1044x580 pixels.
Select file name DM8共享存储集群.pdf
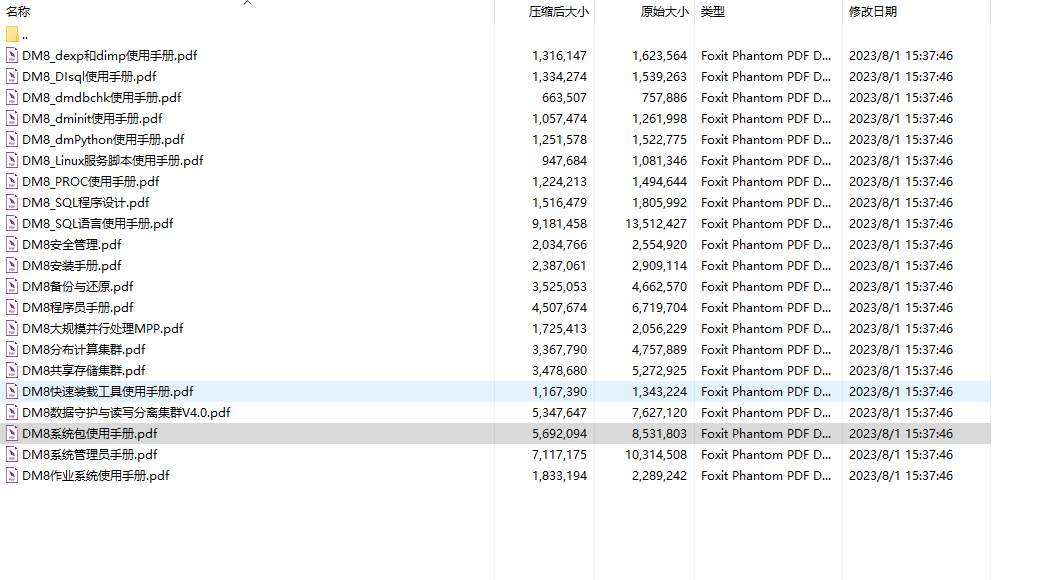84,370
